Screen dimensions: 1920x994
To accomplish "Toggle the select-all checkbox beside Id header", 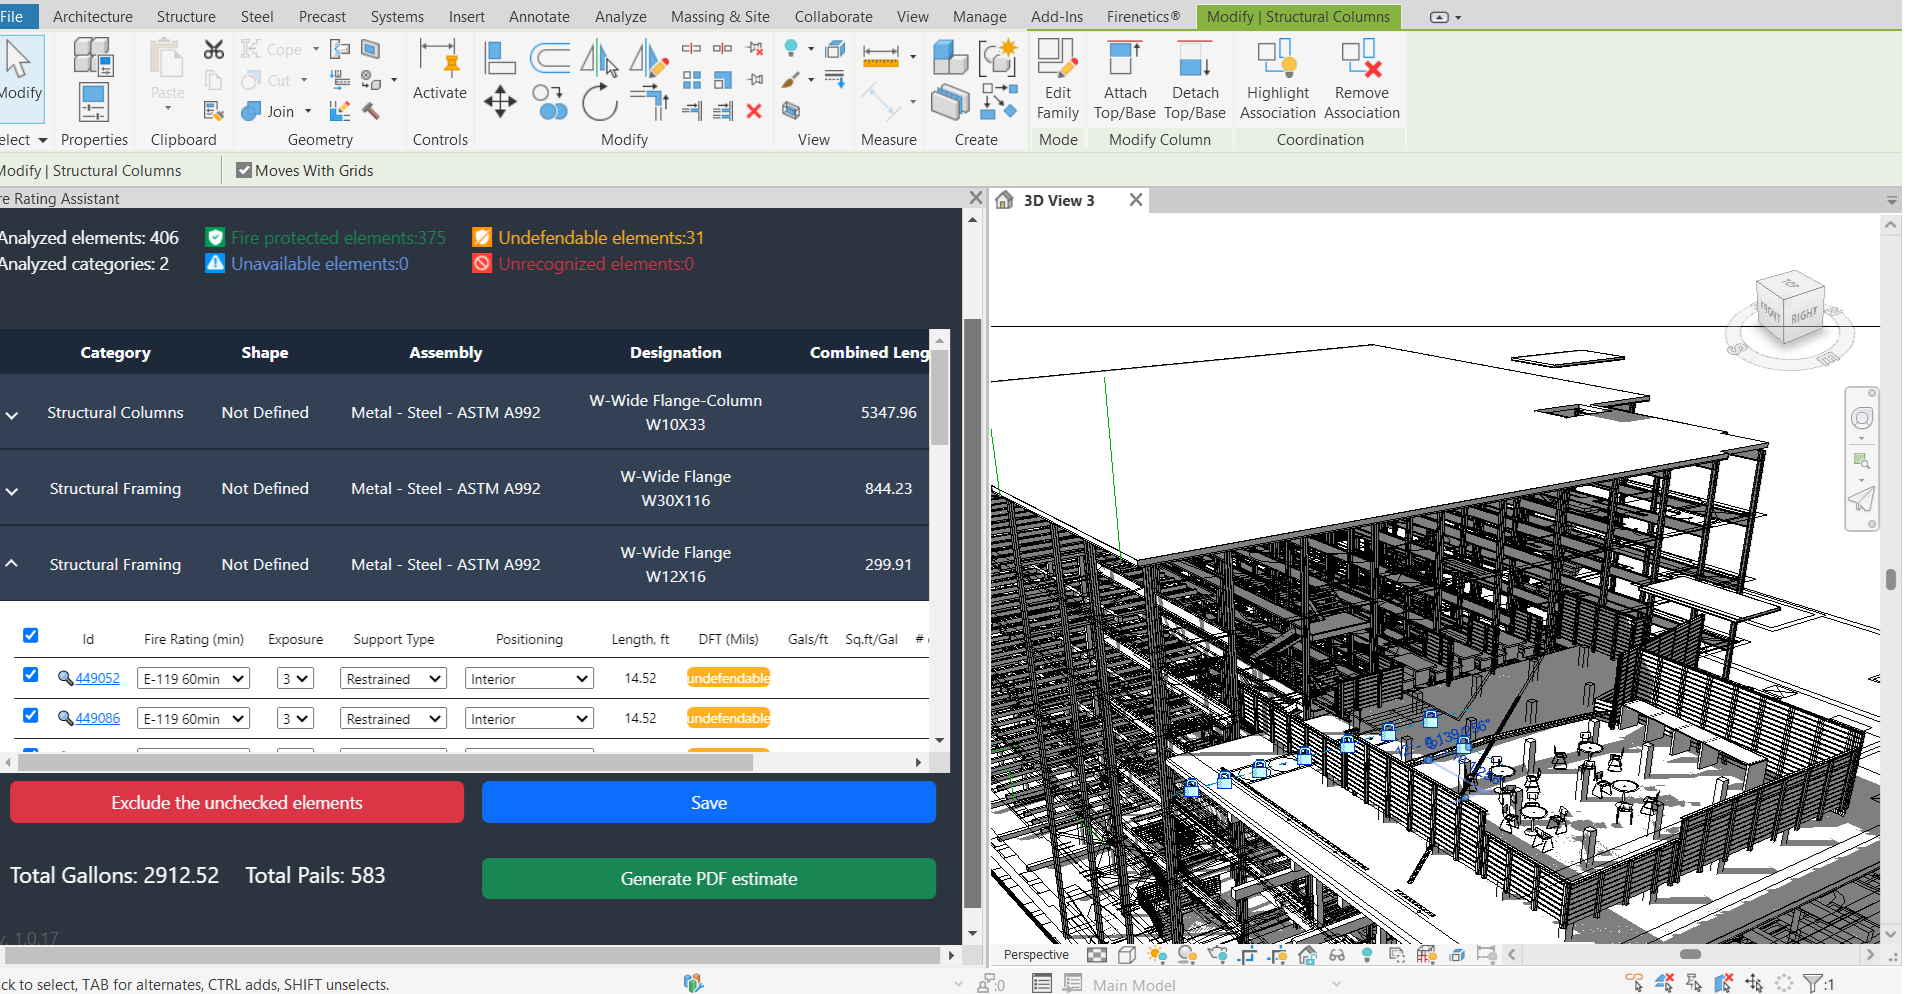I will pos(31,636).
